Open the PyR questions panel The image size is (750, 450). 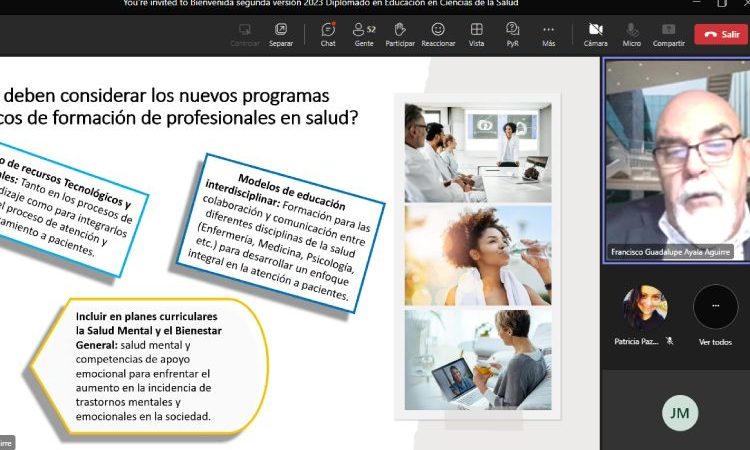[x=512, y=34]
